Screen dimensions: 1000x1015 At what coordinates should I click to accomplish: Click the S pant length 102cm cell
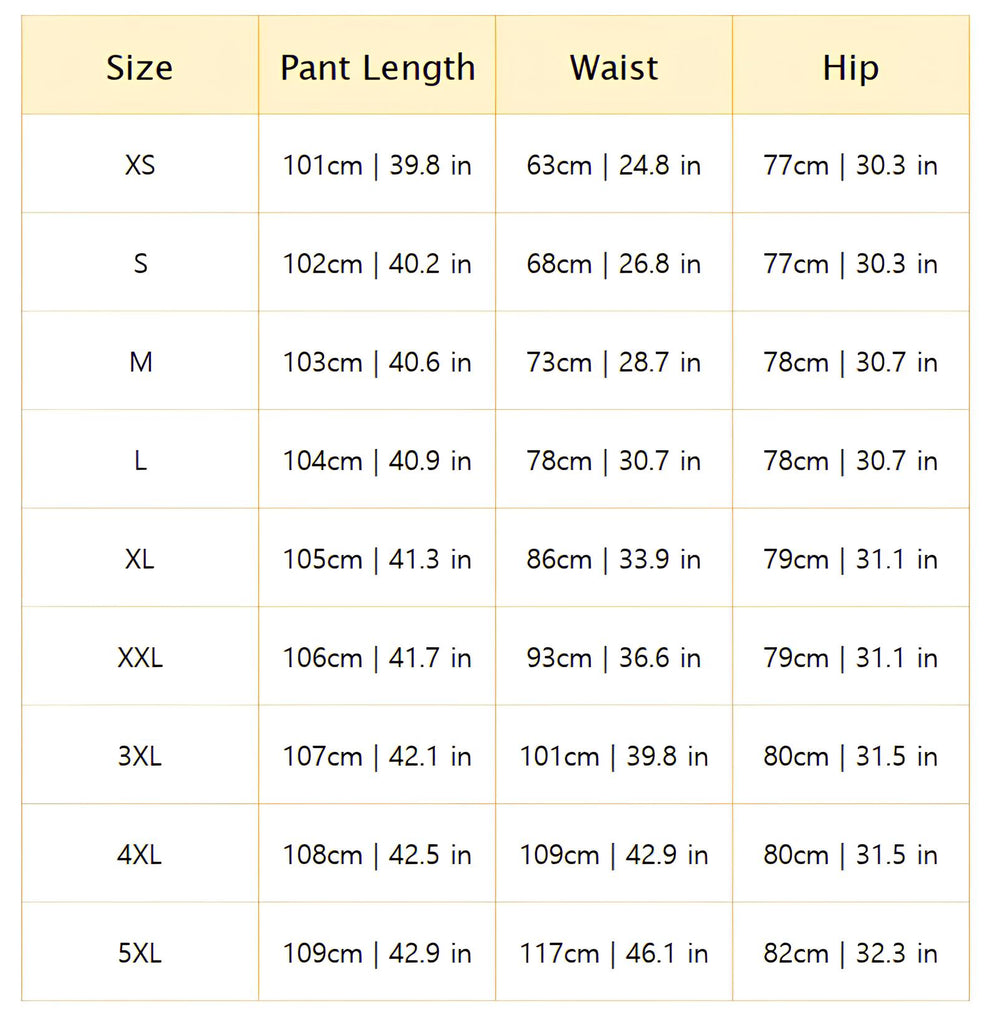(x=377, y=264)
